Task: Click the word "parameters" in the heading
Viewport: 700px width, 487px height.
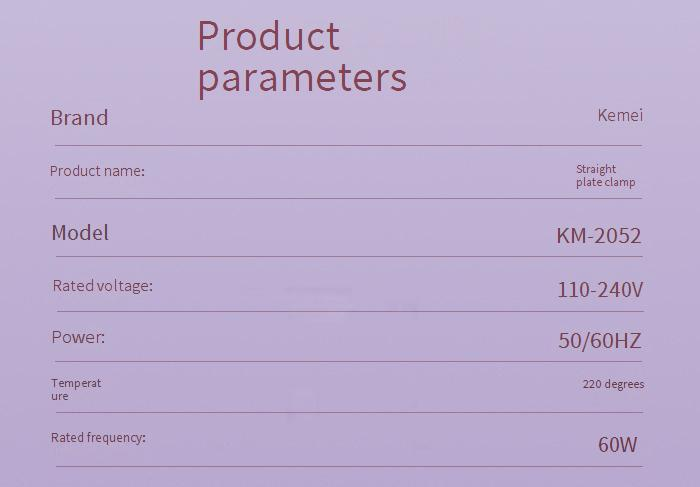Action: pyautogui.click(x=302, y=77)
